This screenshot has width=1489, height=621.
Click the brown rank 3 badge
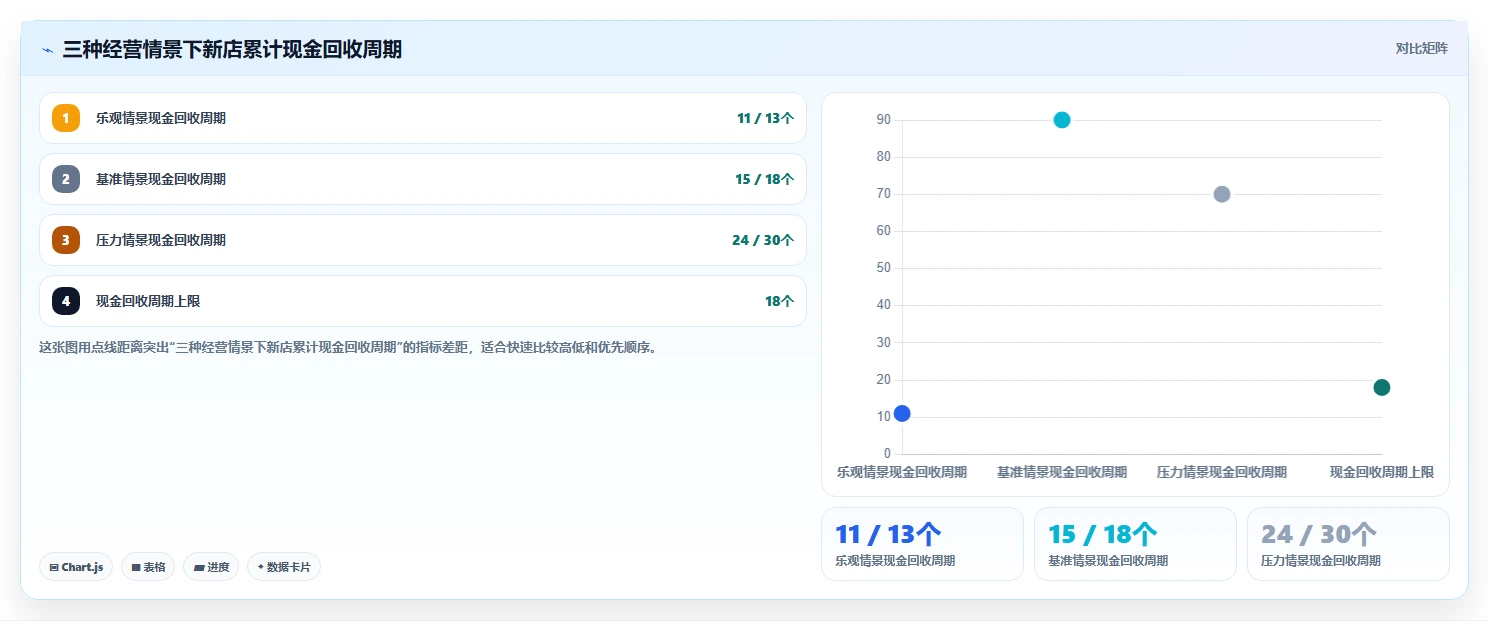66,240
